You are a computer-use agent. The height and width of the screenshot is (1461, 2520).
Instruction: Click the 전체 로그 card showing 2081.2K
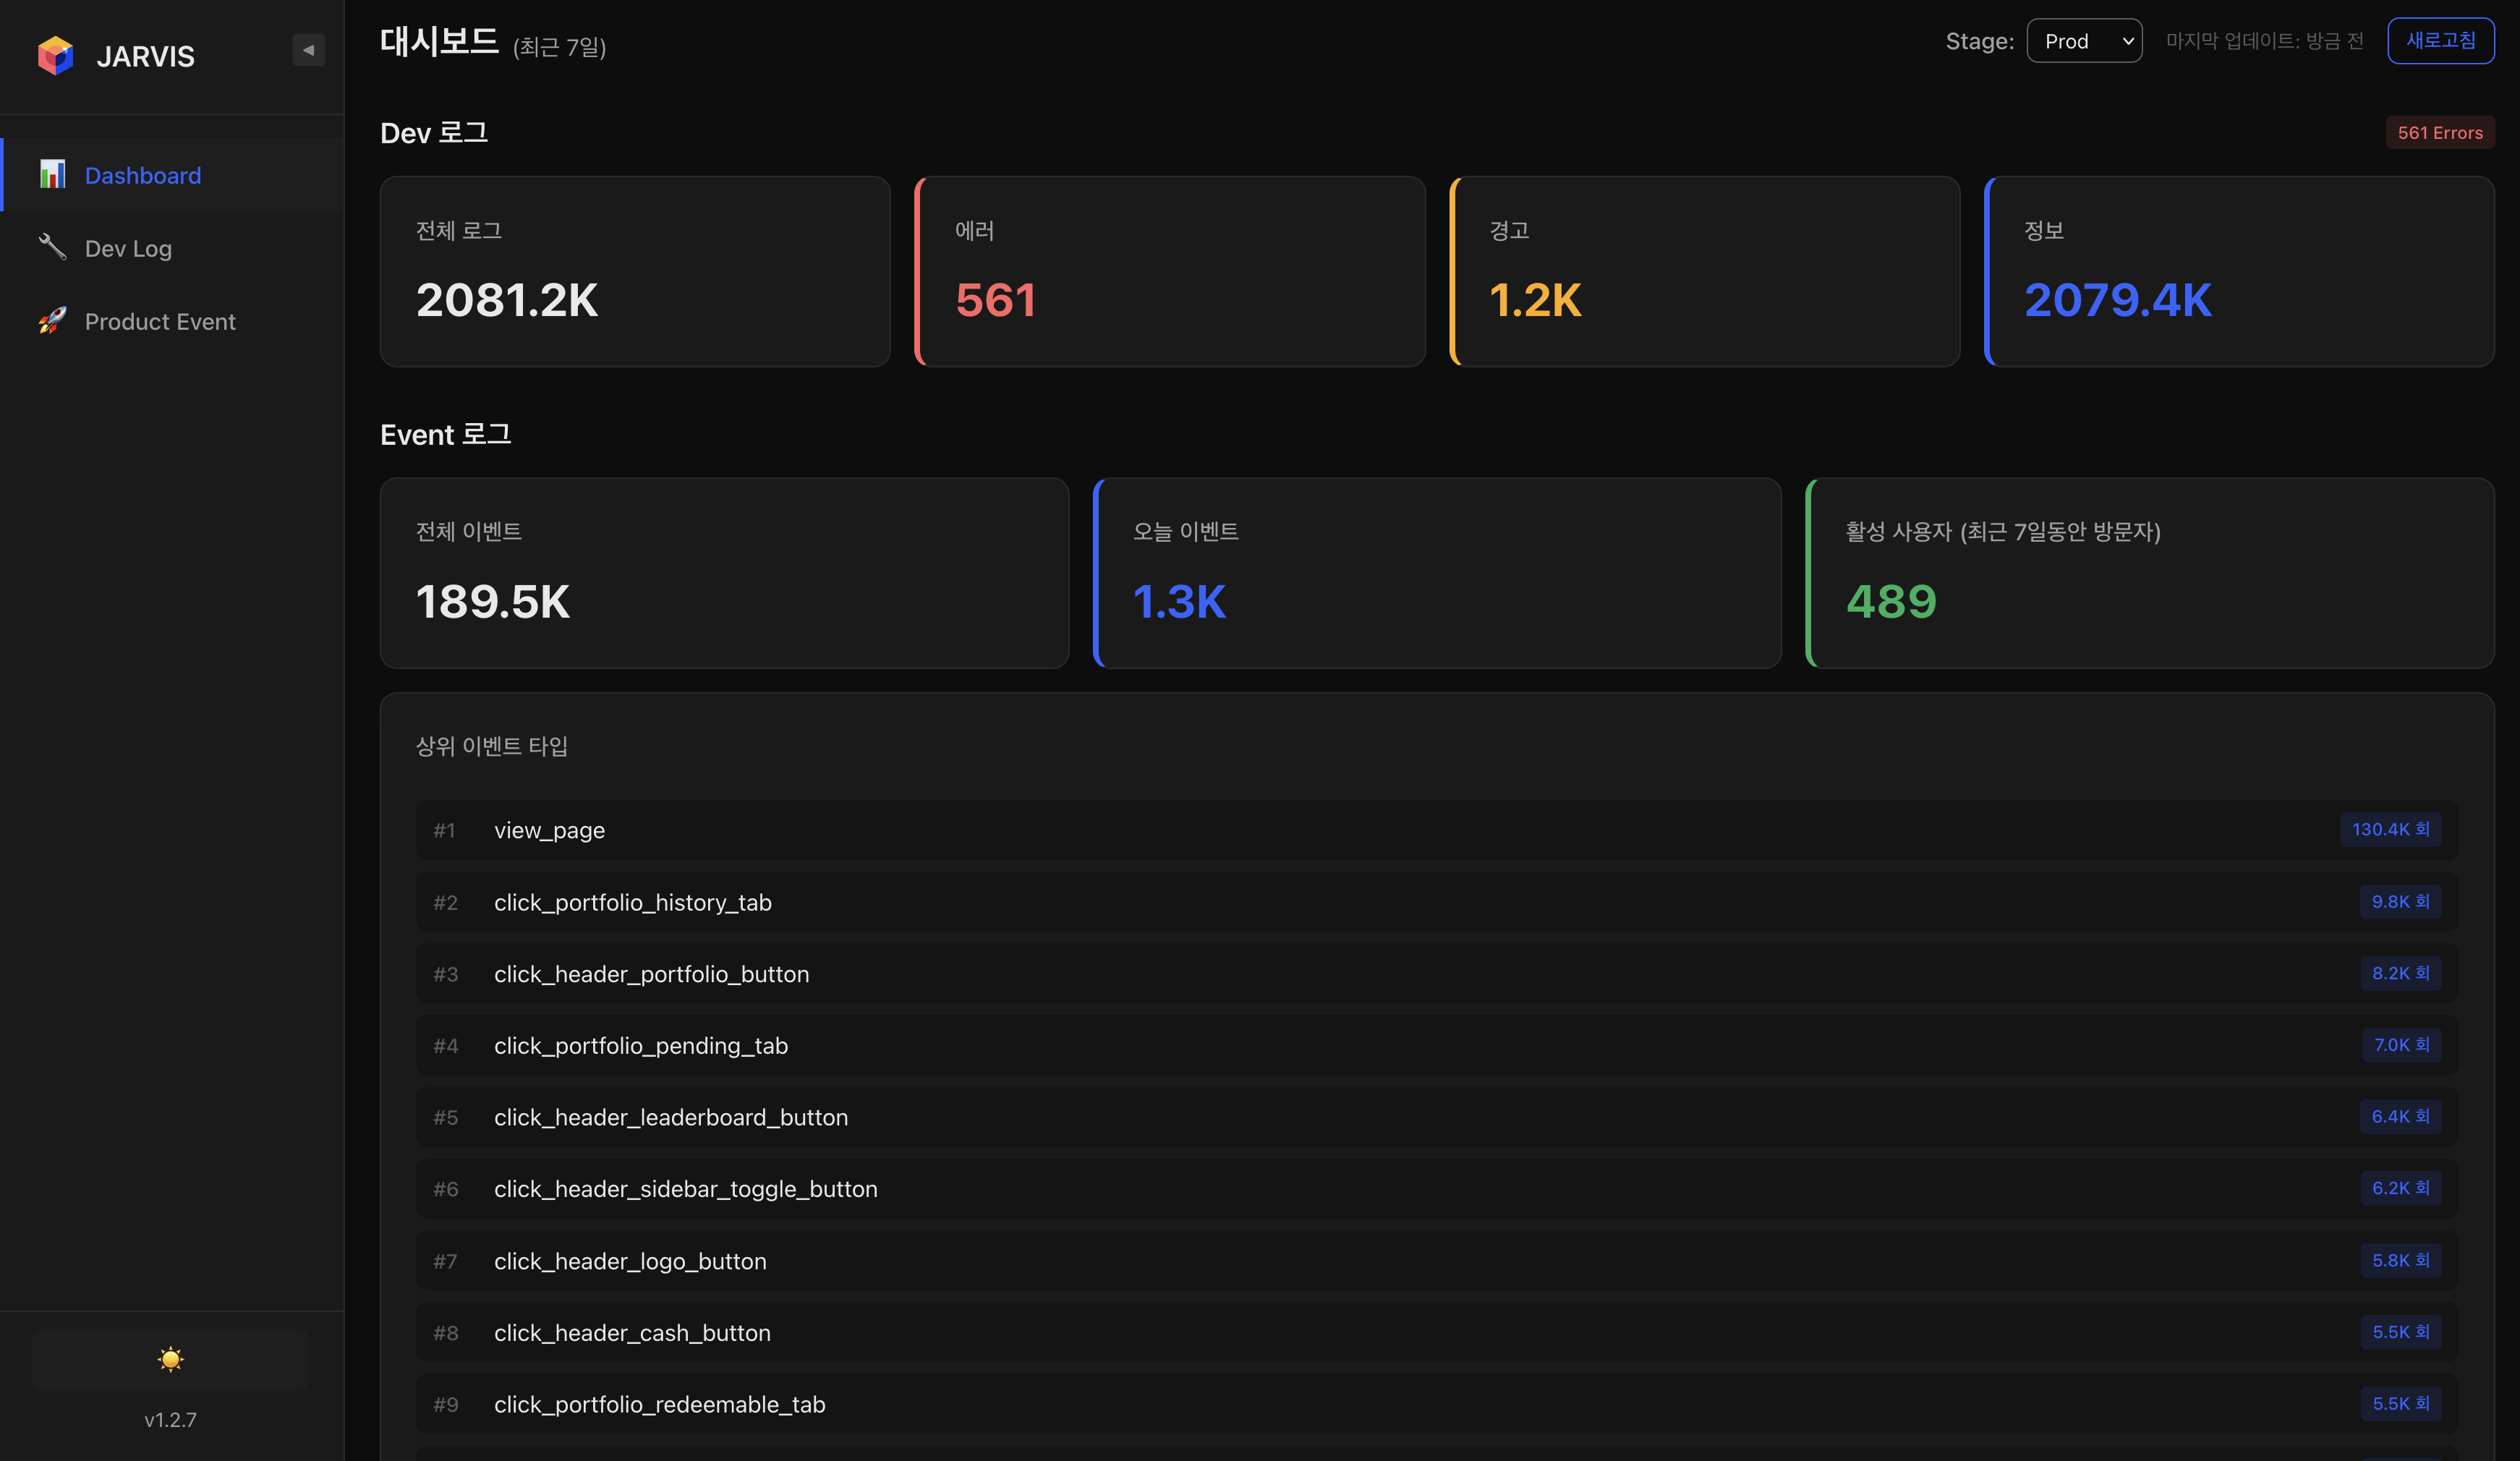(x=634, y=271)
